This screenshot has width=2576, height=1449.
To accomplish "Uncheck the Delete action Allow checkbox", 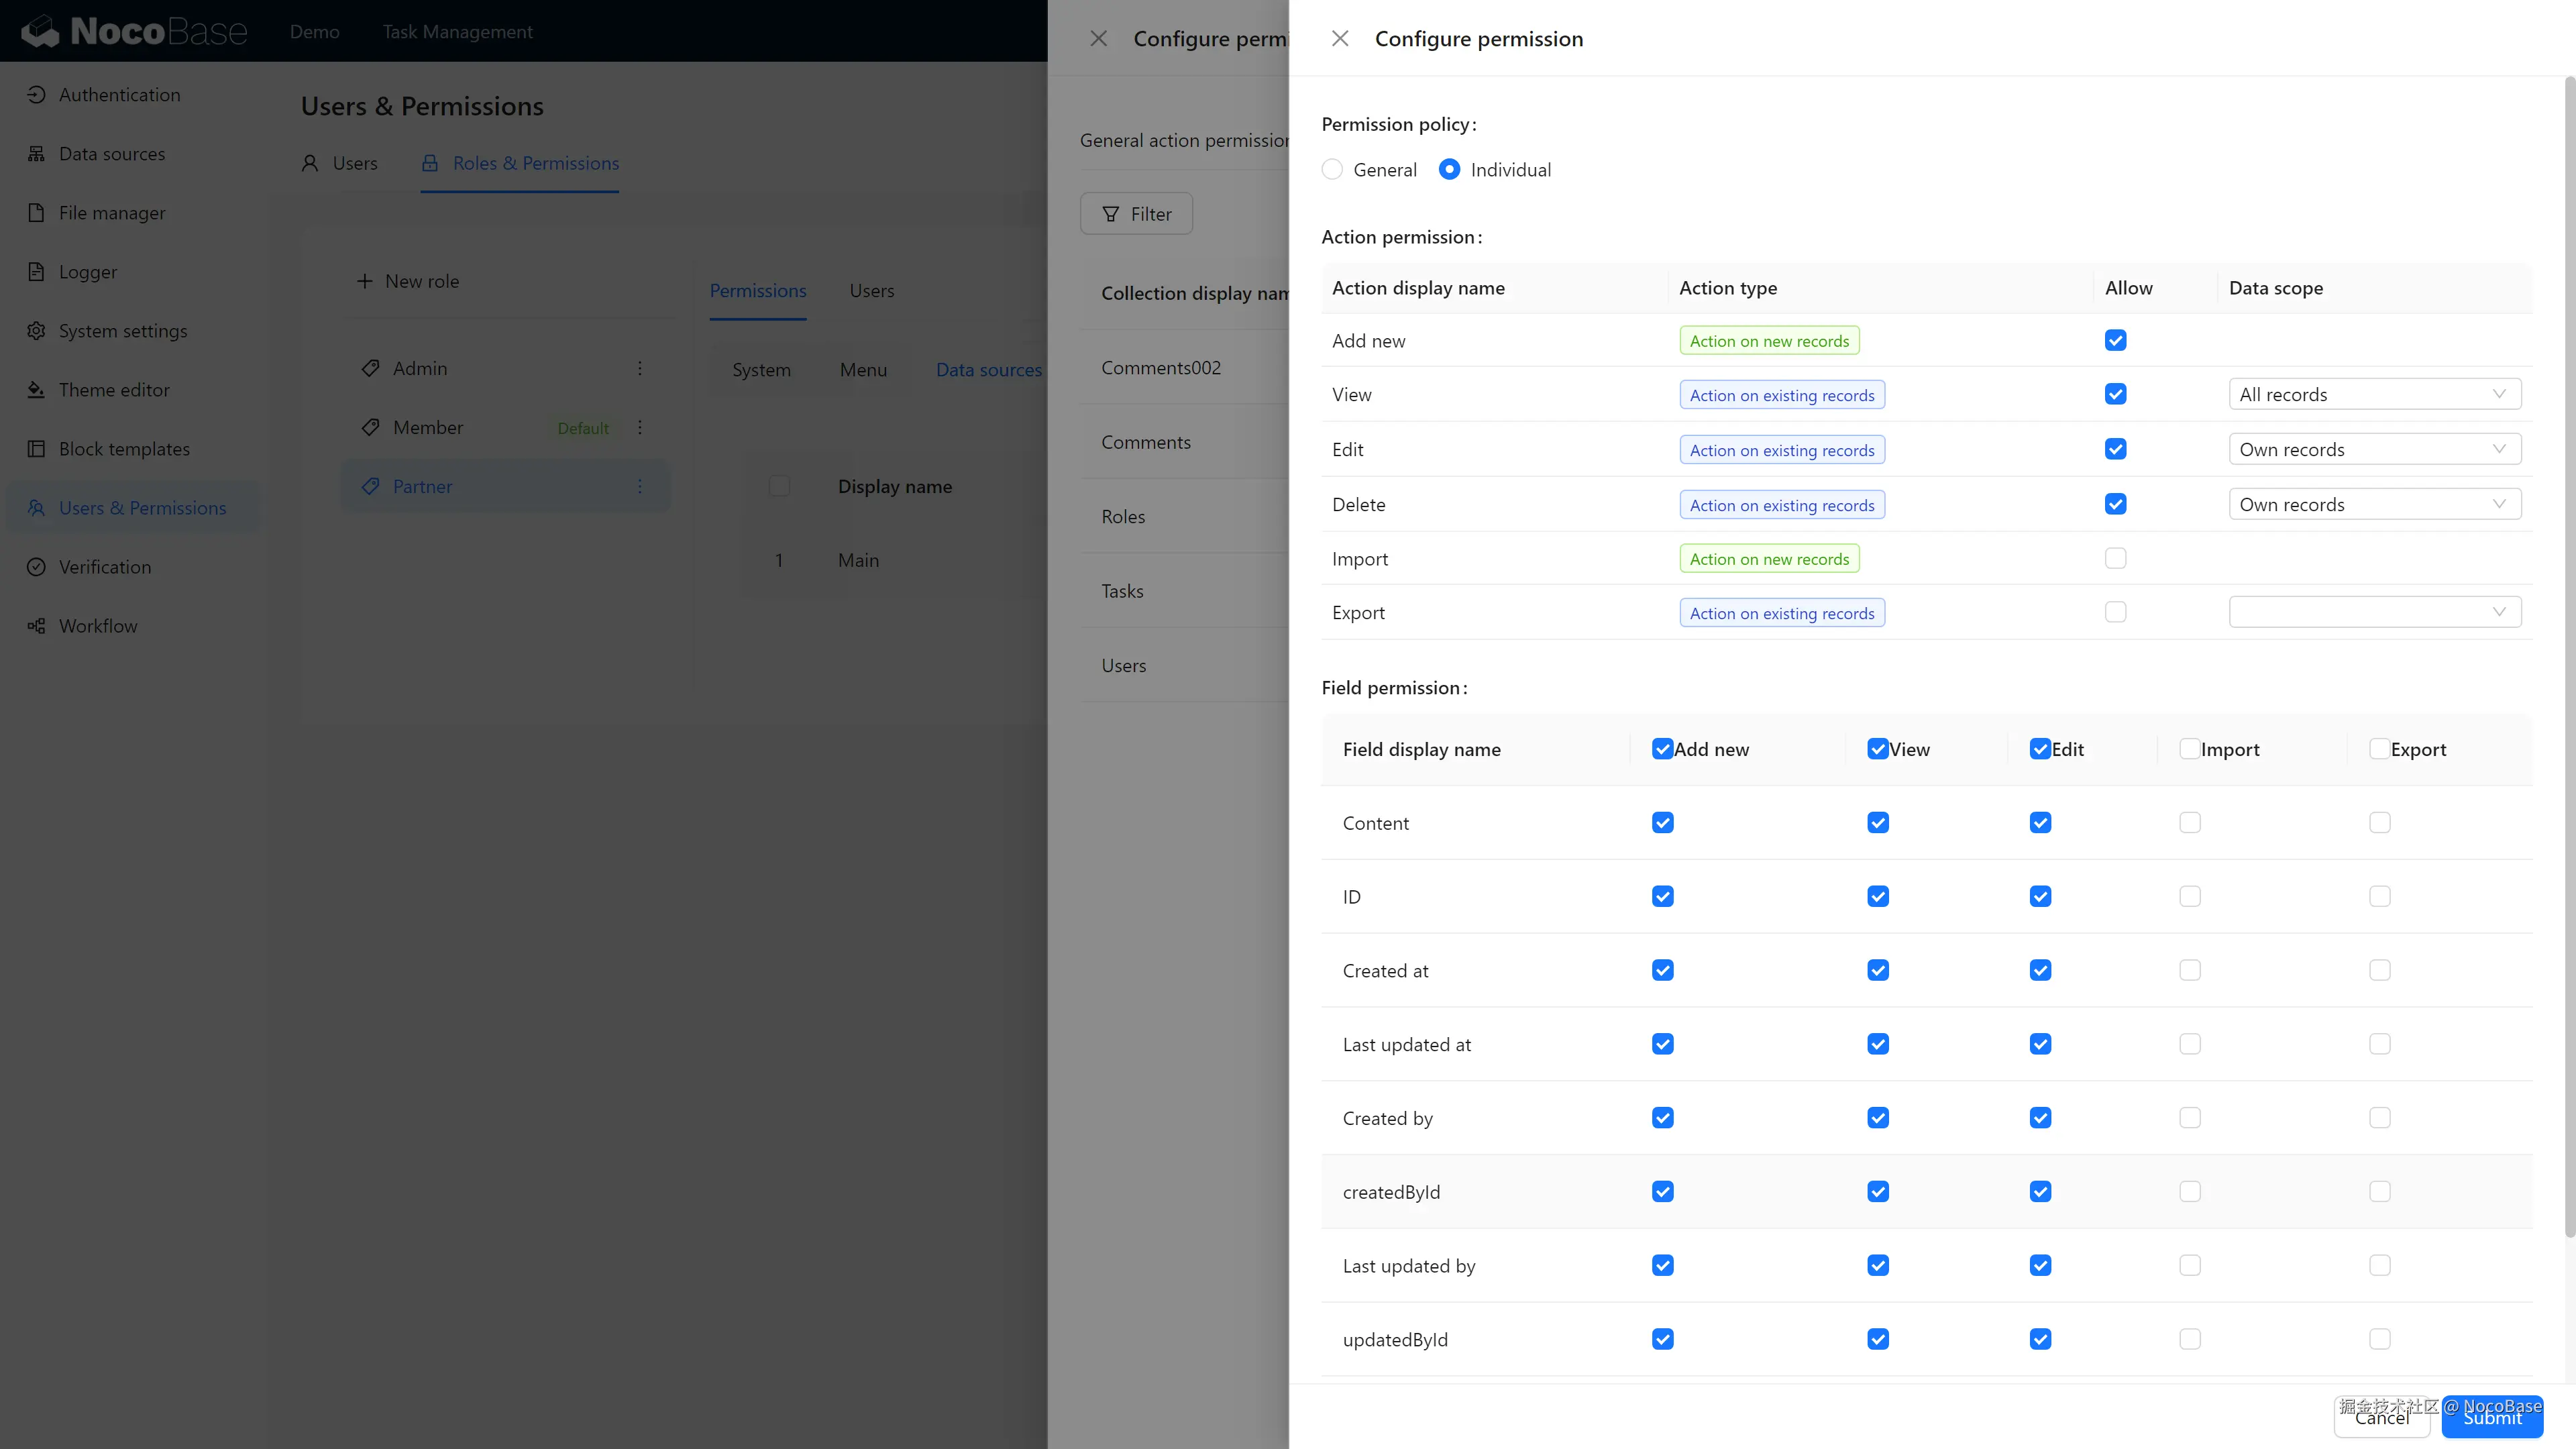I will pos(2115,504).
